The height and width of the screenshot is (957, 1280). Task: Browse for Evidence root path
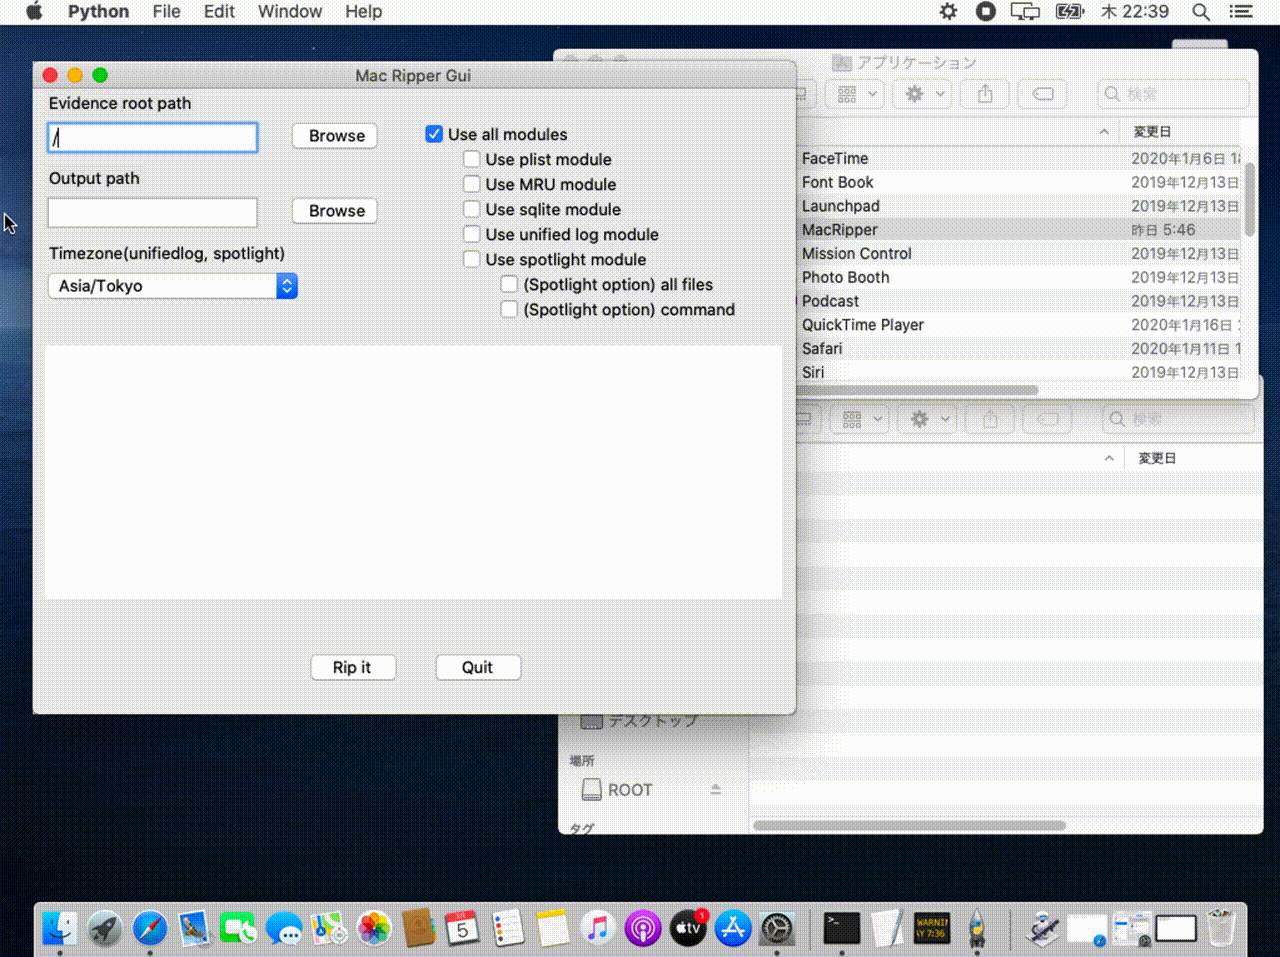pyautogui.click(x=336, y=136)
